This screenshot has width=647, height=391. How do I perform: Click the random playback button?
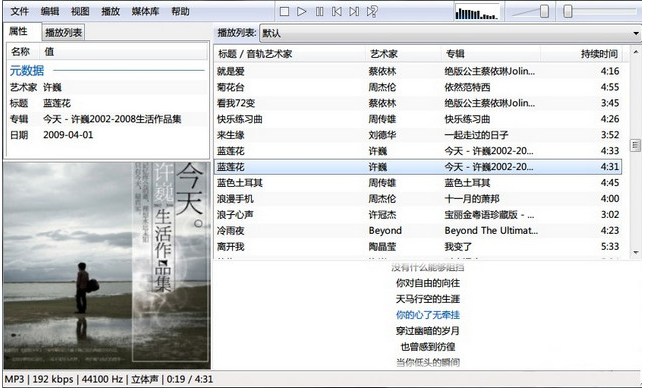[372, 12]
